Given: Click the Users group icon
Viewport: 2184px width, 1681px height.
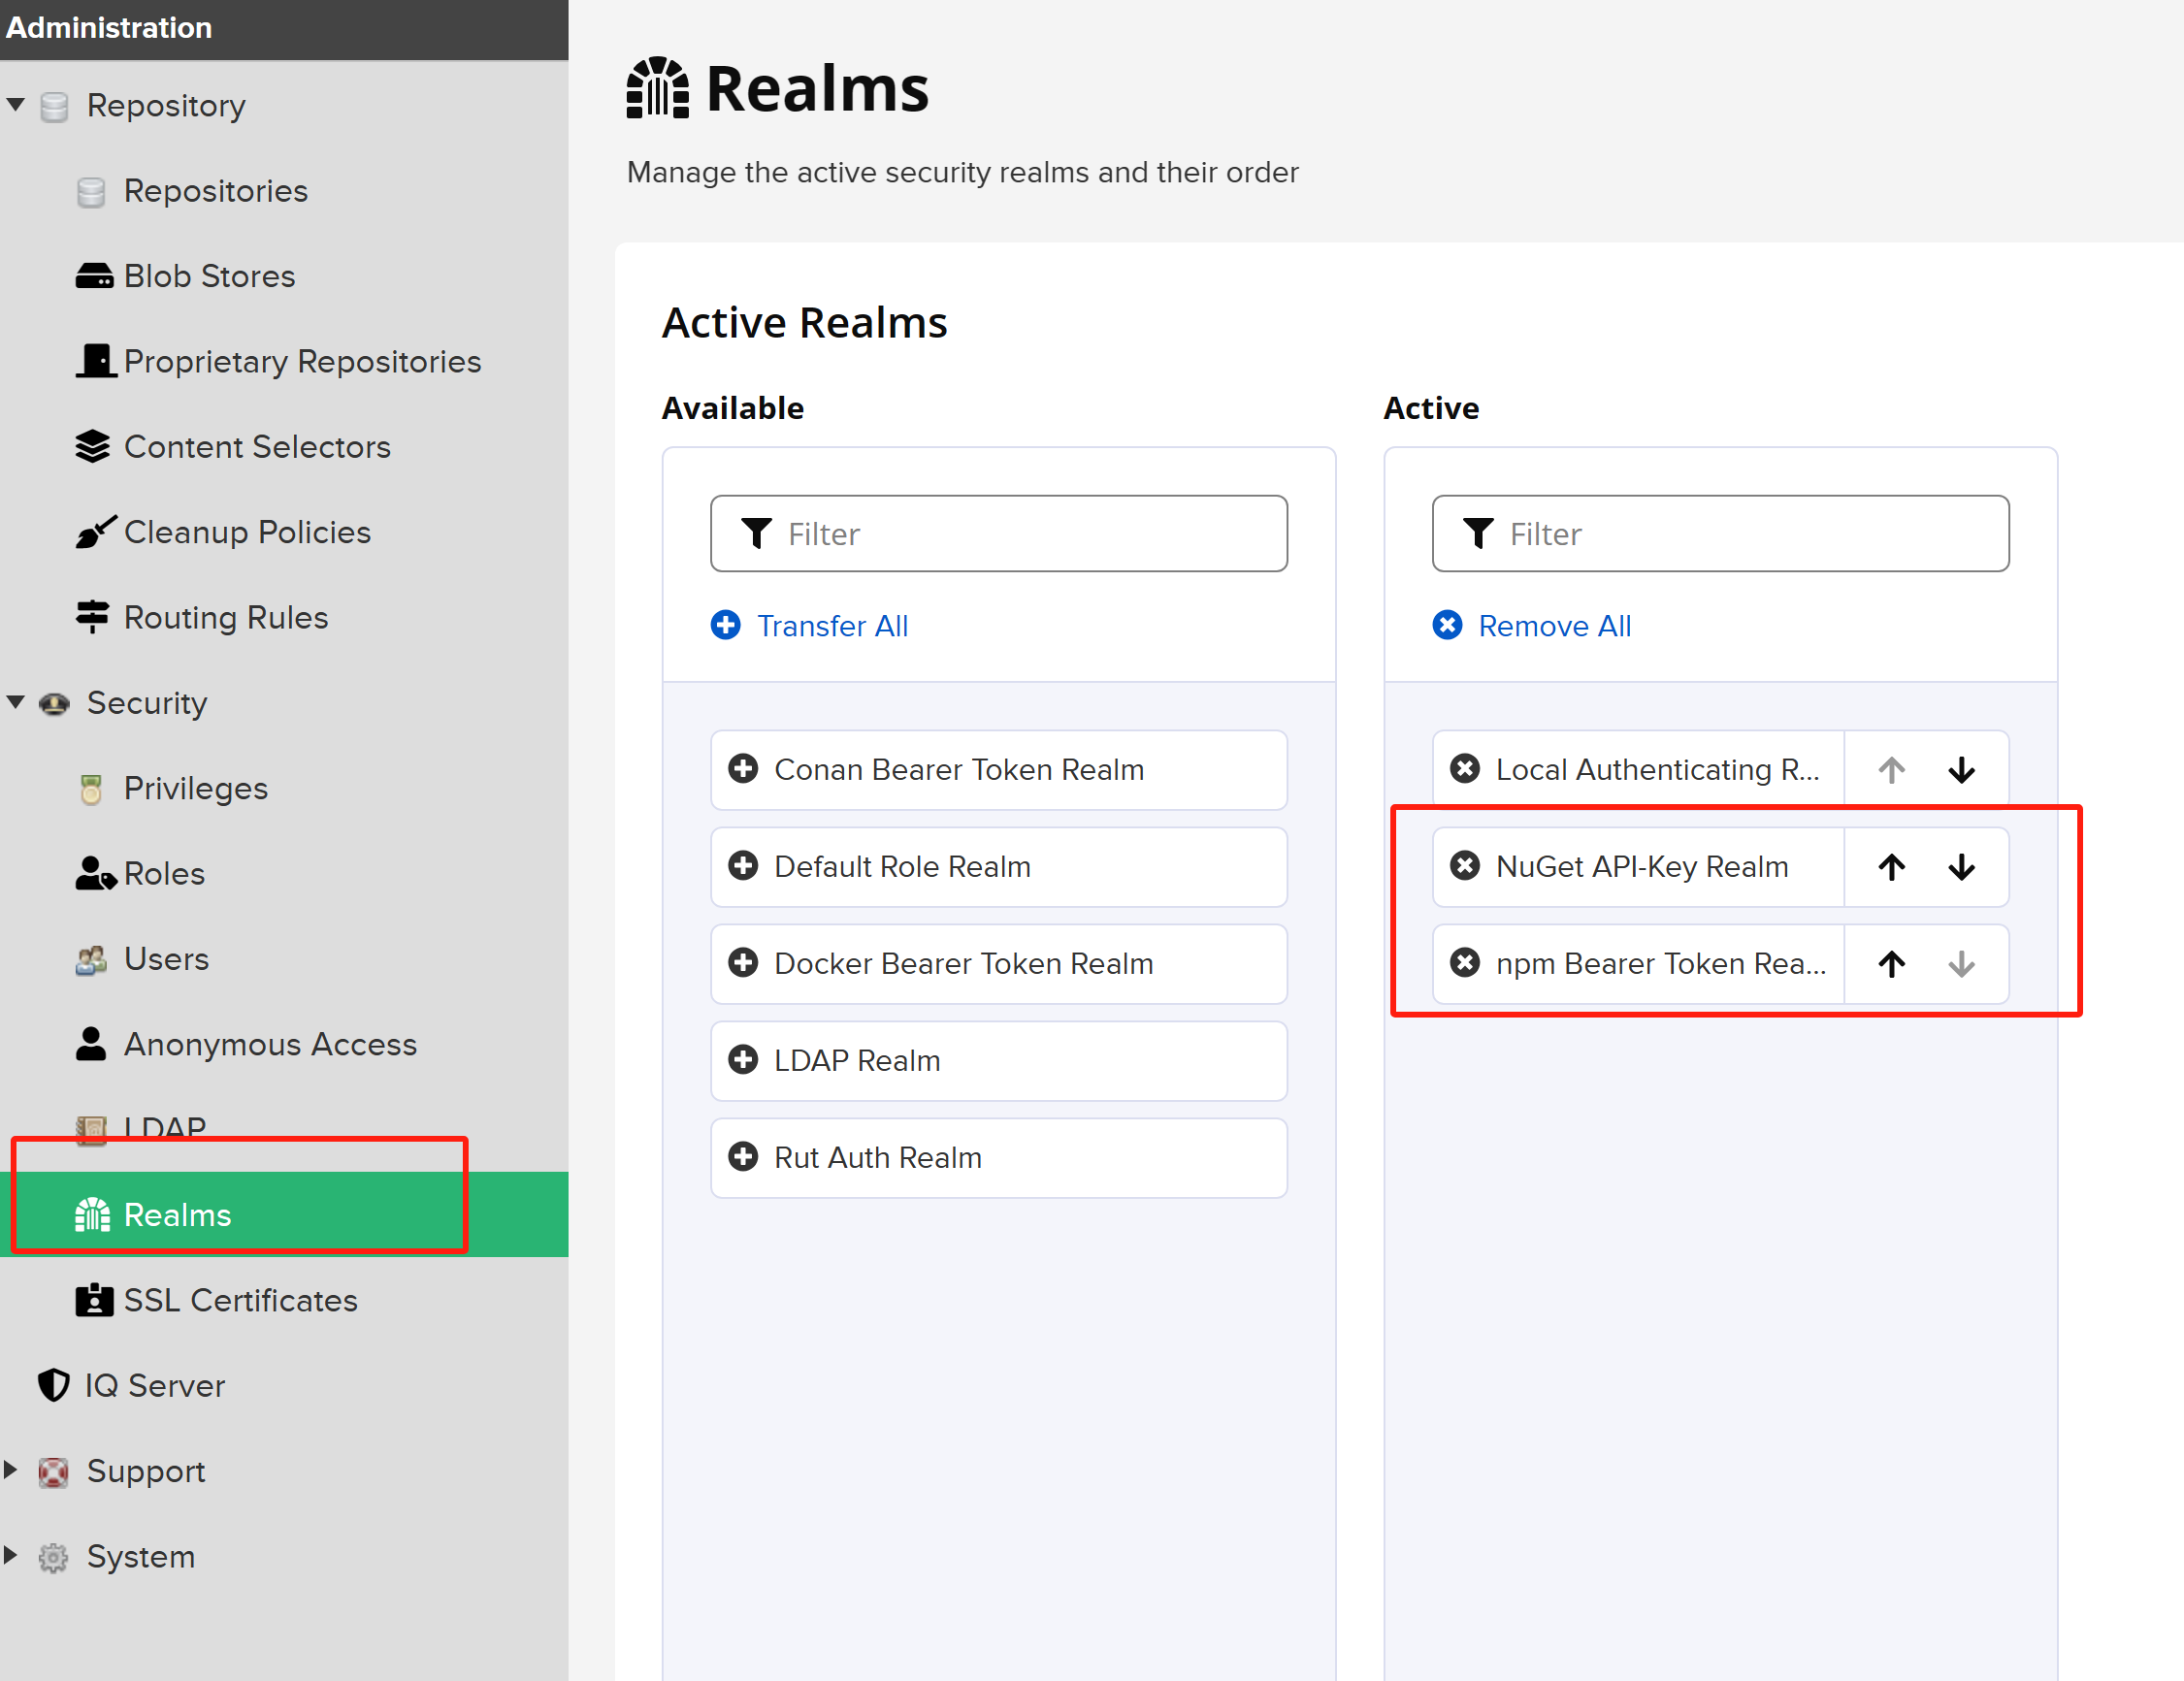Looking at the screenshot, I should click(91, 960).
